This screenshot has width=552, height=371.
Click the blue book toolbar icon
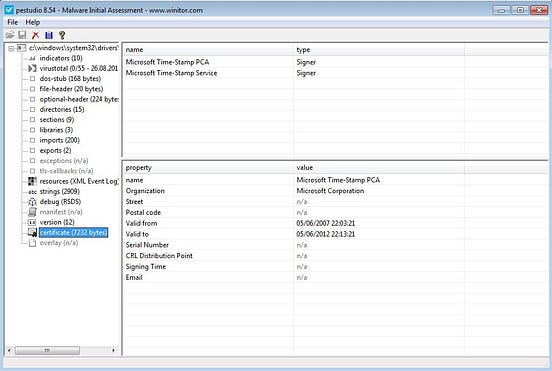coord(49,35)
